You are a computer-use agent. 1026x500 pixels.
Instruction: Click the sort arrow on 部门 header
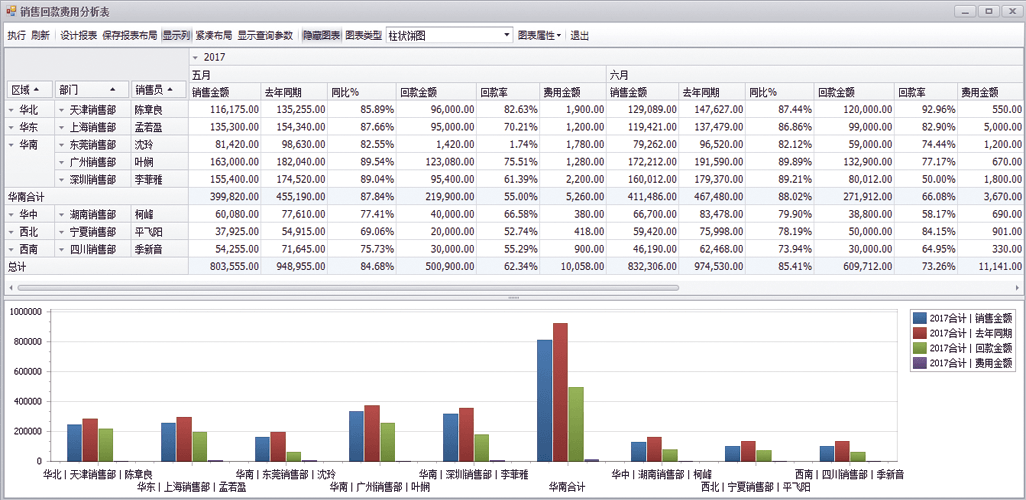point(113,90)
